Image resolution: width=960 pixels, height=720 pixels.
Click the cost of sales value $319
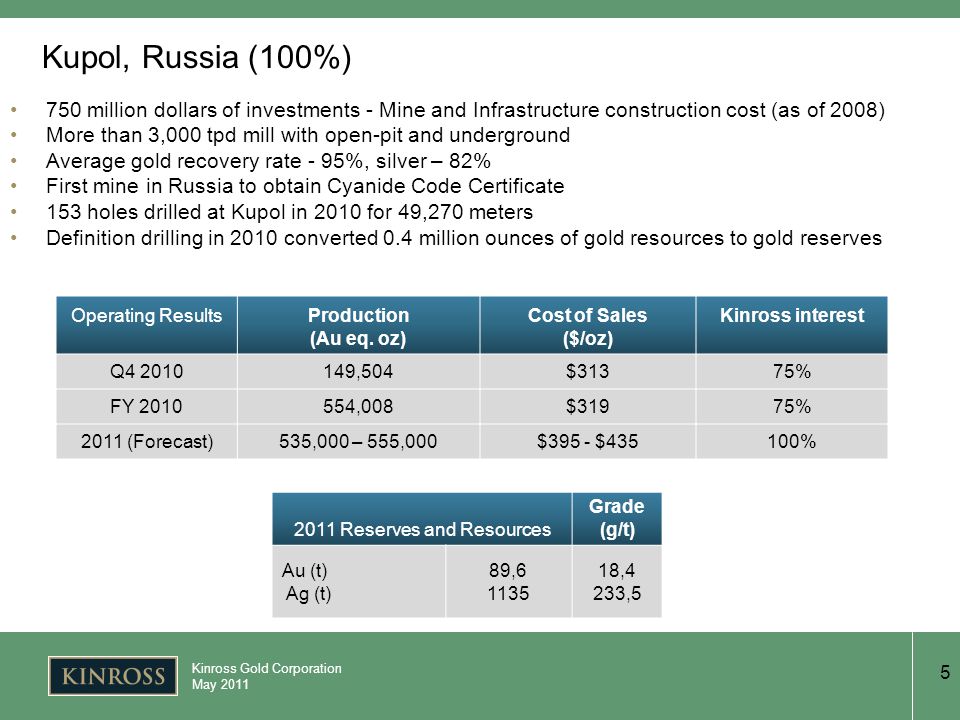coord(587,406)
